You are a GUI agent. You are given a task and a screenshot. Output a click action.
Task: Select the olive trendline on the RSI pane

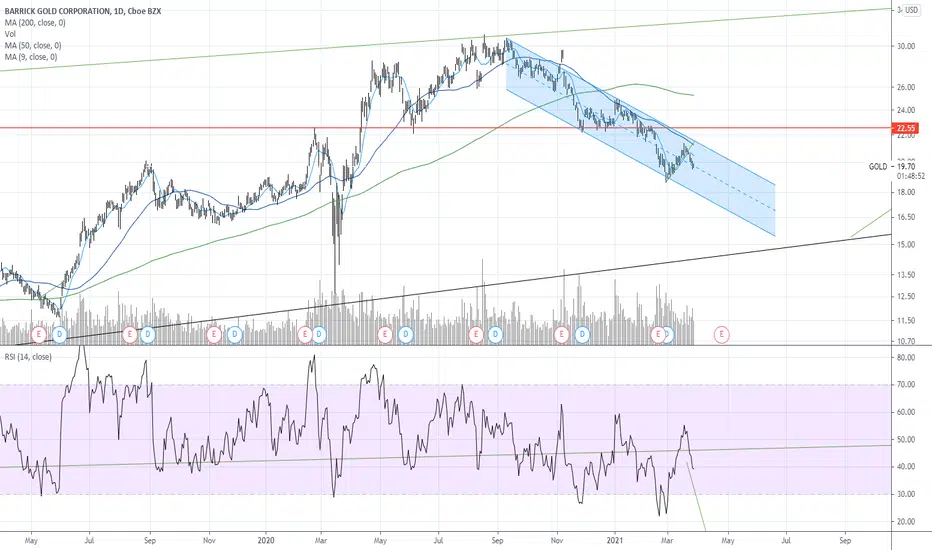(446, 455)
